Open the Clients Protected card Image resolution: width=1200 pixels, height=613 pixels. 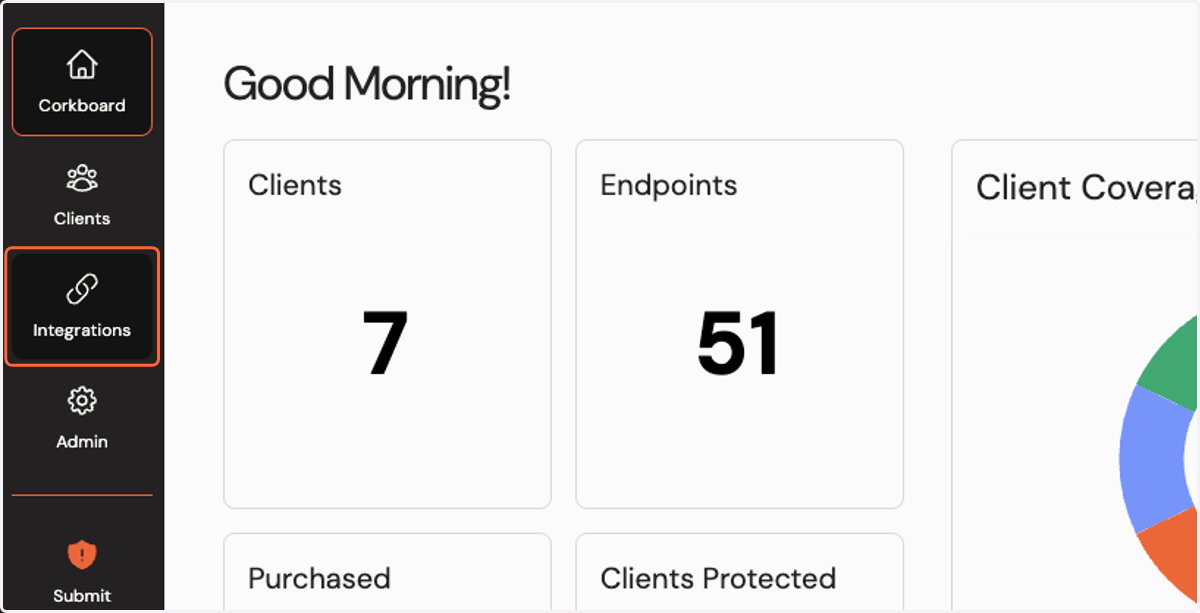[x=739, y=572]
